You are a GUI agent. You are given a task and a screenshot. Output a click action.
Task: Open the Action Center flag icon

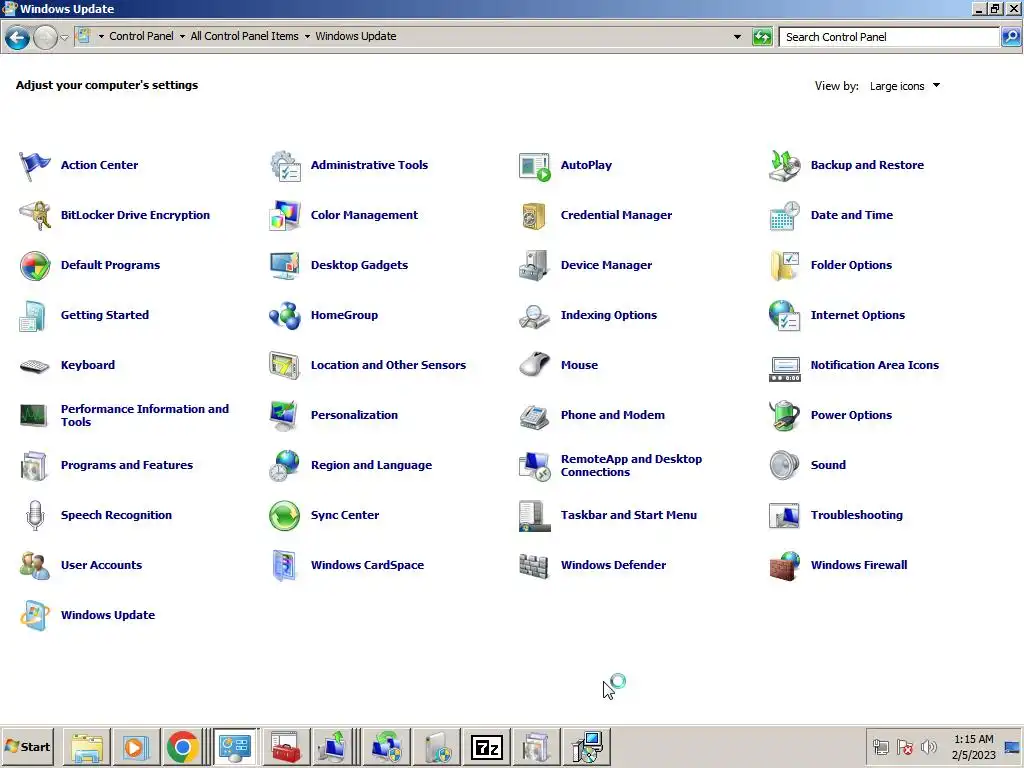coord(35,165)
